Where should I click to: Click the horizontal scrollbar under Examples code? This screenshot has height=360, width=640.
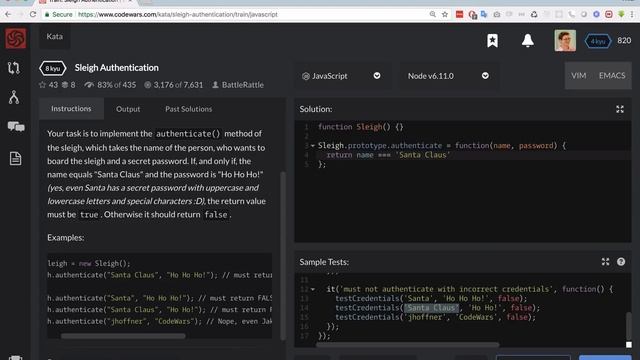coord(123,336)
